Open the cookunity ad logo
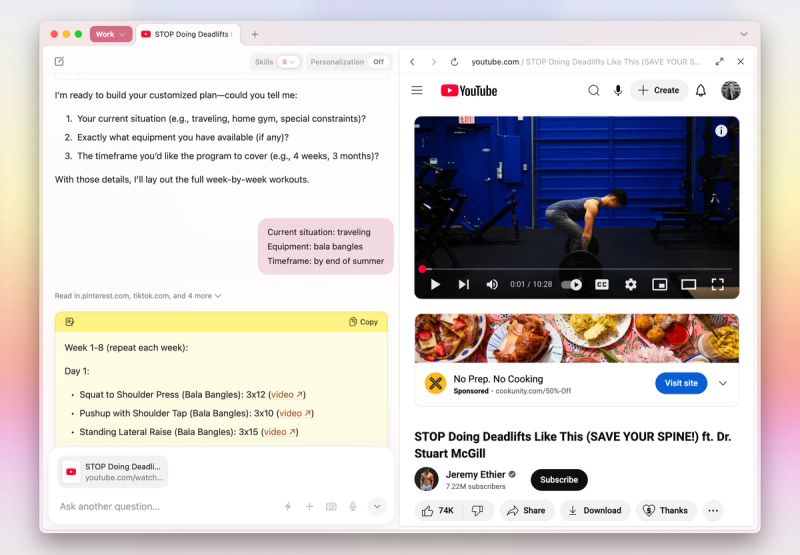 (x=435, y=383)
